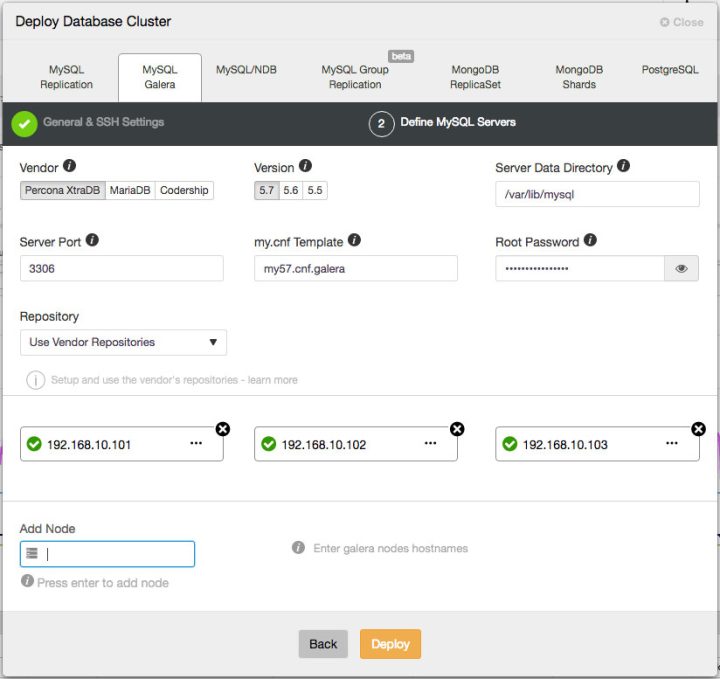Click the info icon beside Version label
This screenshot has height=679, width=720.
pos(305,166)
